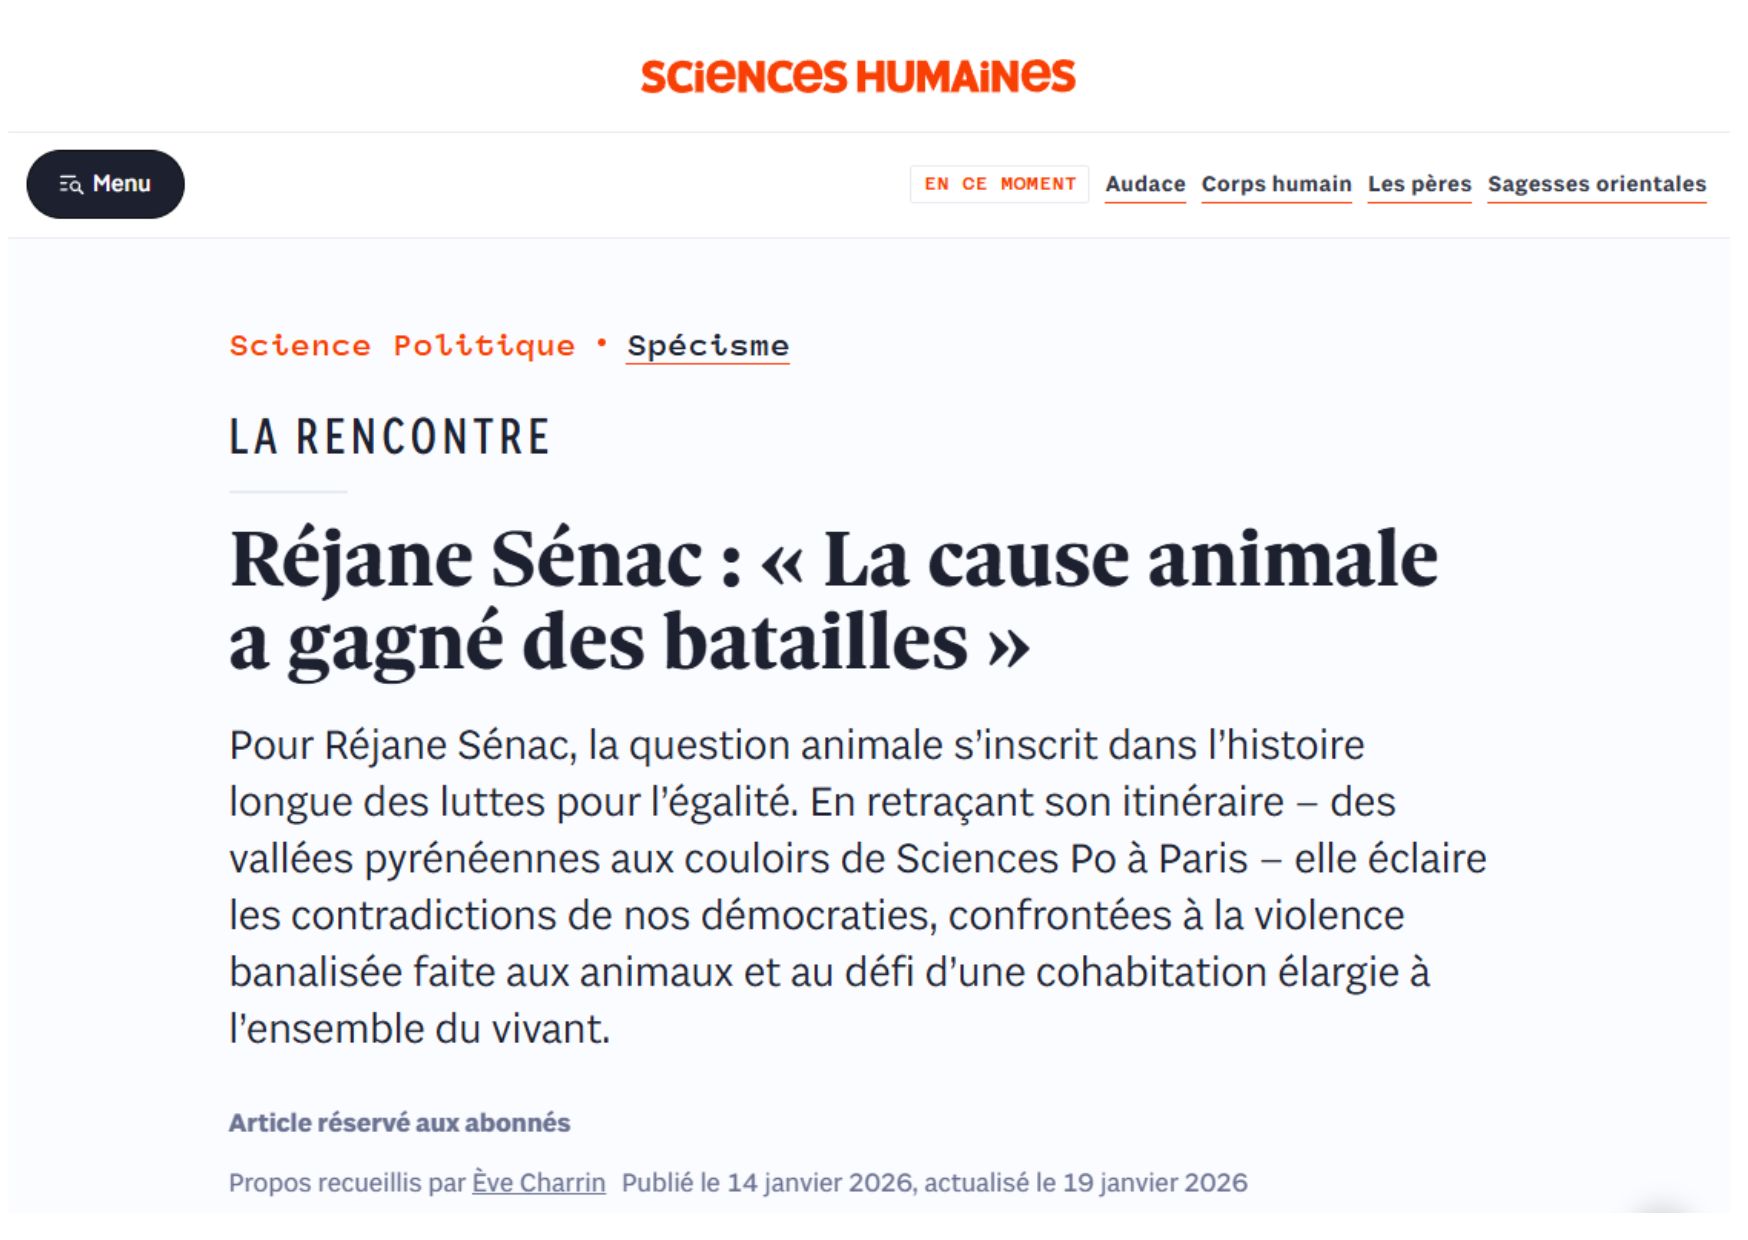Click the Propos recueillis par text
The width and height of the screenshot is (1748, 1240).
(x=347, y=1183)
